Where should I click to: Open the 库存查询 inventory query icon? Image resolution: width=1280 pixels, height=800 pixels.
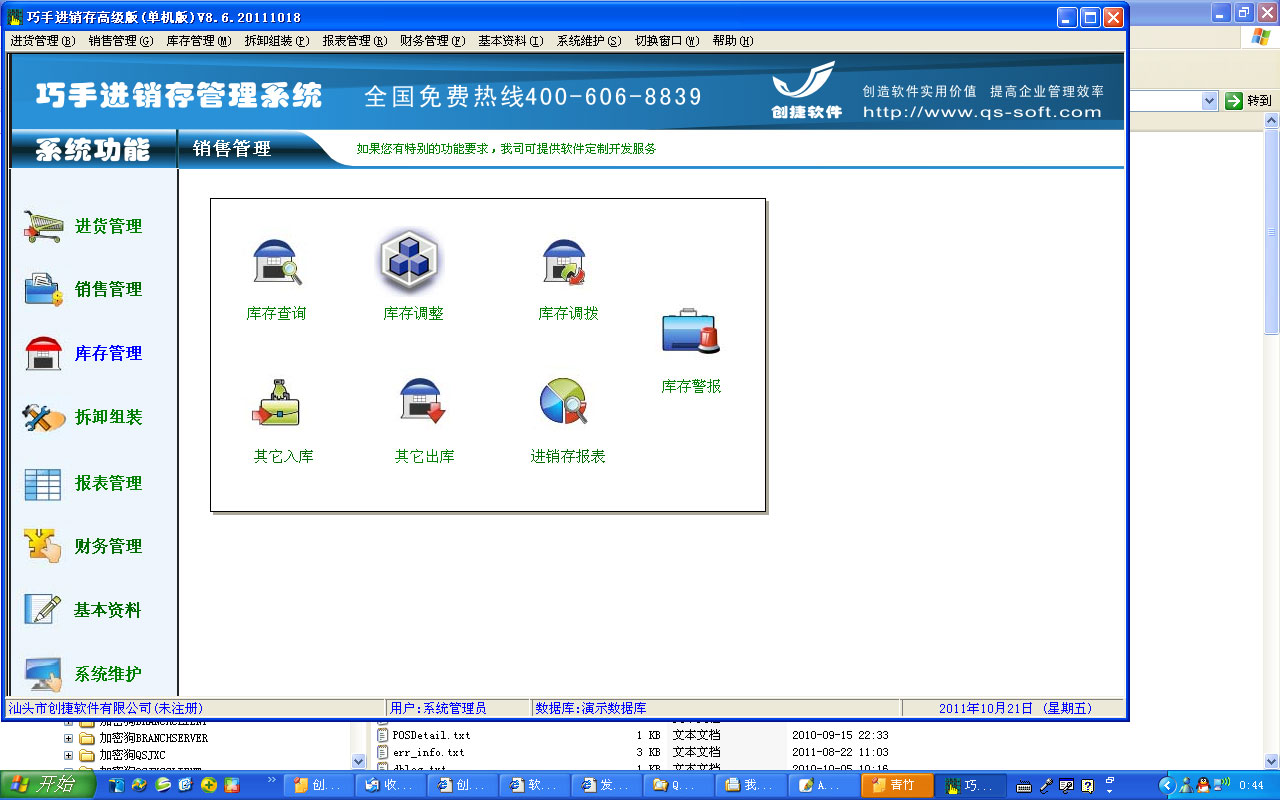[276, 263]
